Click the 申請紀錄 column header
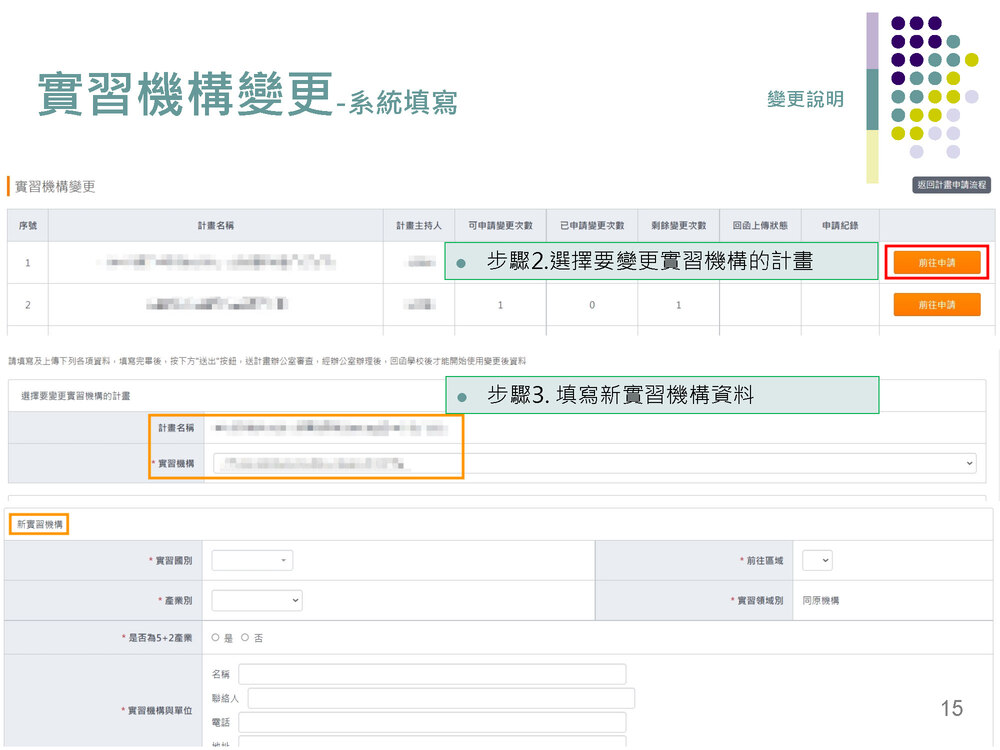This screenshot has height=750, width=1000. [x=840, y=226]
